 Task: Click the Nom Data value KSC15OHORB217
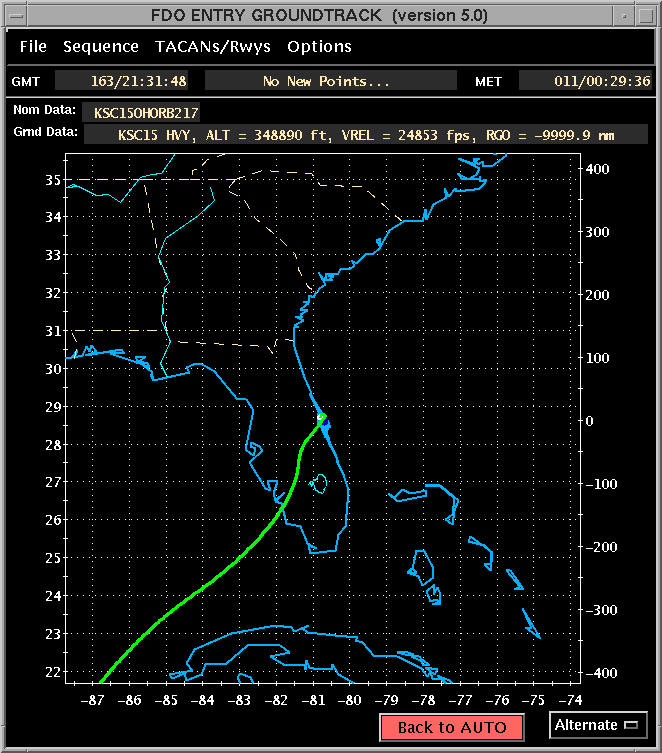tap(141, 113)
